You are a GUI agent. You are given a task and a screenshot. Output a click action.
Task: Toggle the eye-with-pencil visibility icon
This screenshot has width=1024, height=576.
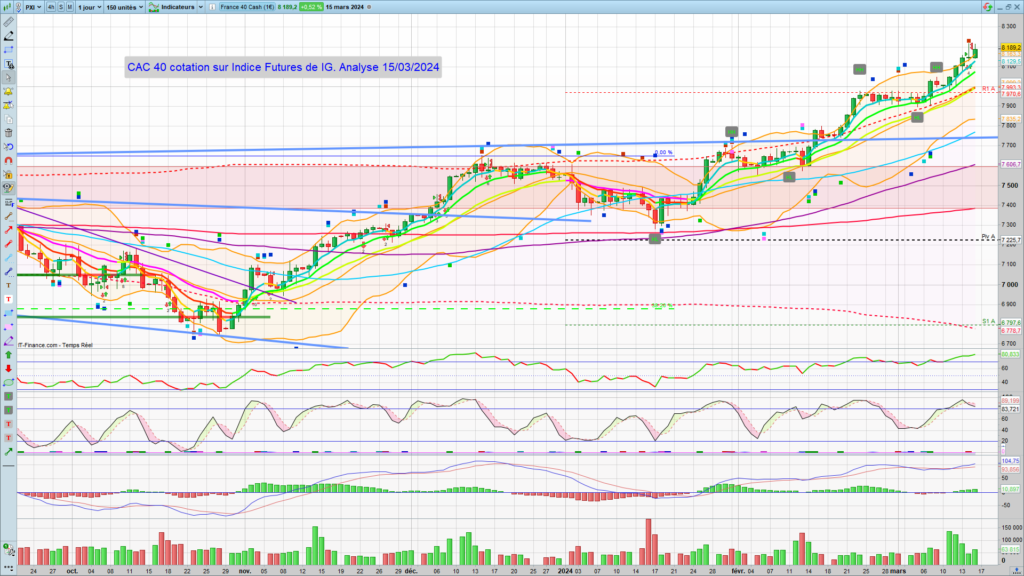[x=8, y=188]
